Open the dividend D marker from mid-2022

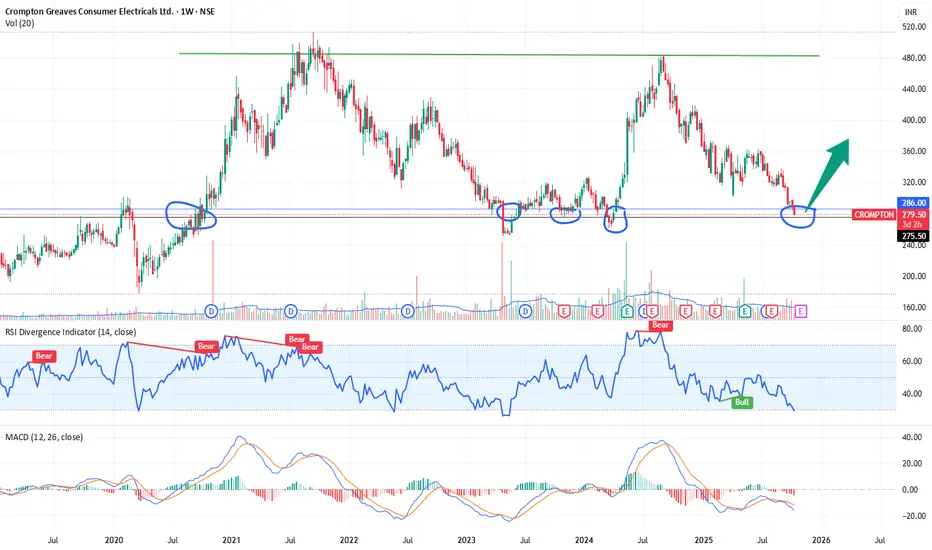coord(408,311)
